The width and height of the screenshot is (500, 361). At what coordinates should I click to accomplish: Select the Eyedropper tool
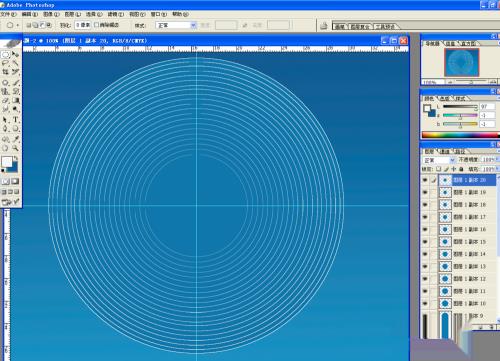click(15, 139)
